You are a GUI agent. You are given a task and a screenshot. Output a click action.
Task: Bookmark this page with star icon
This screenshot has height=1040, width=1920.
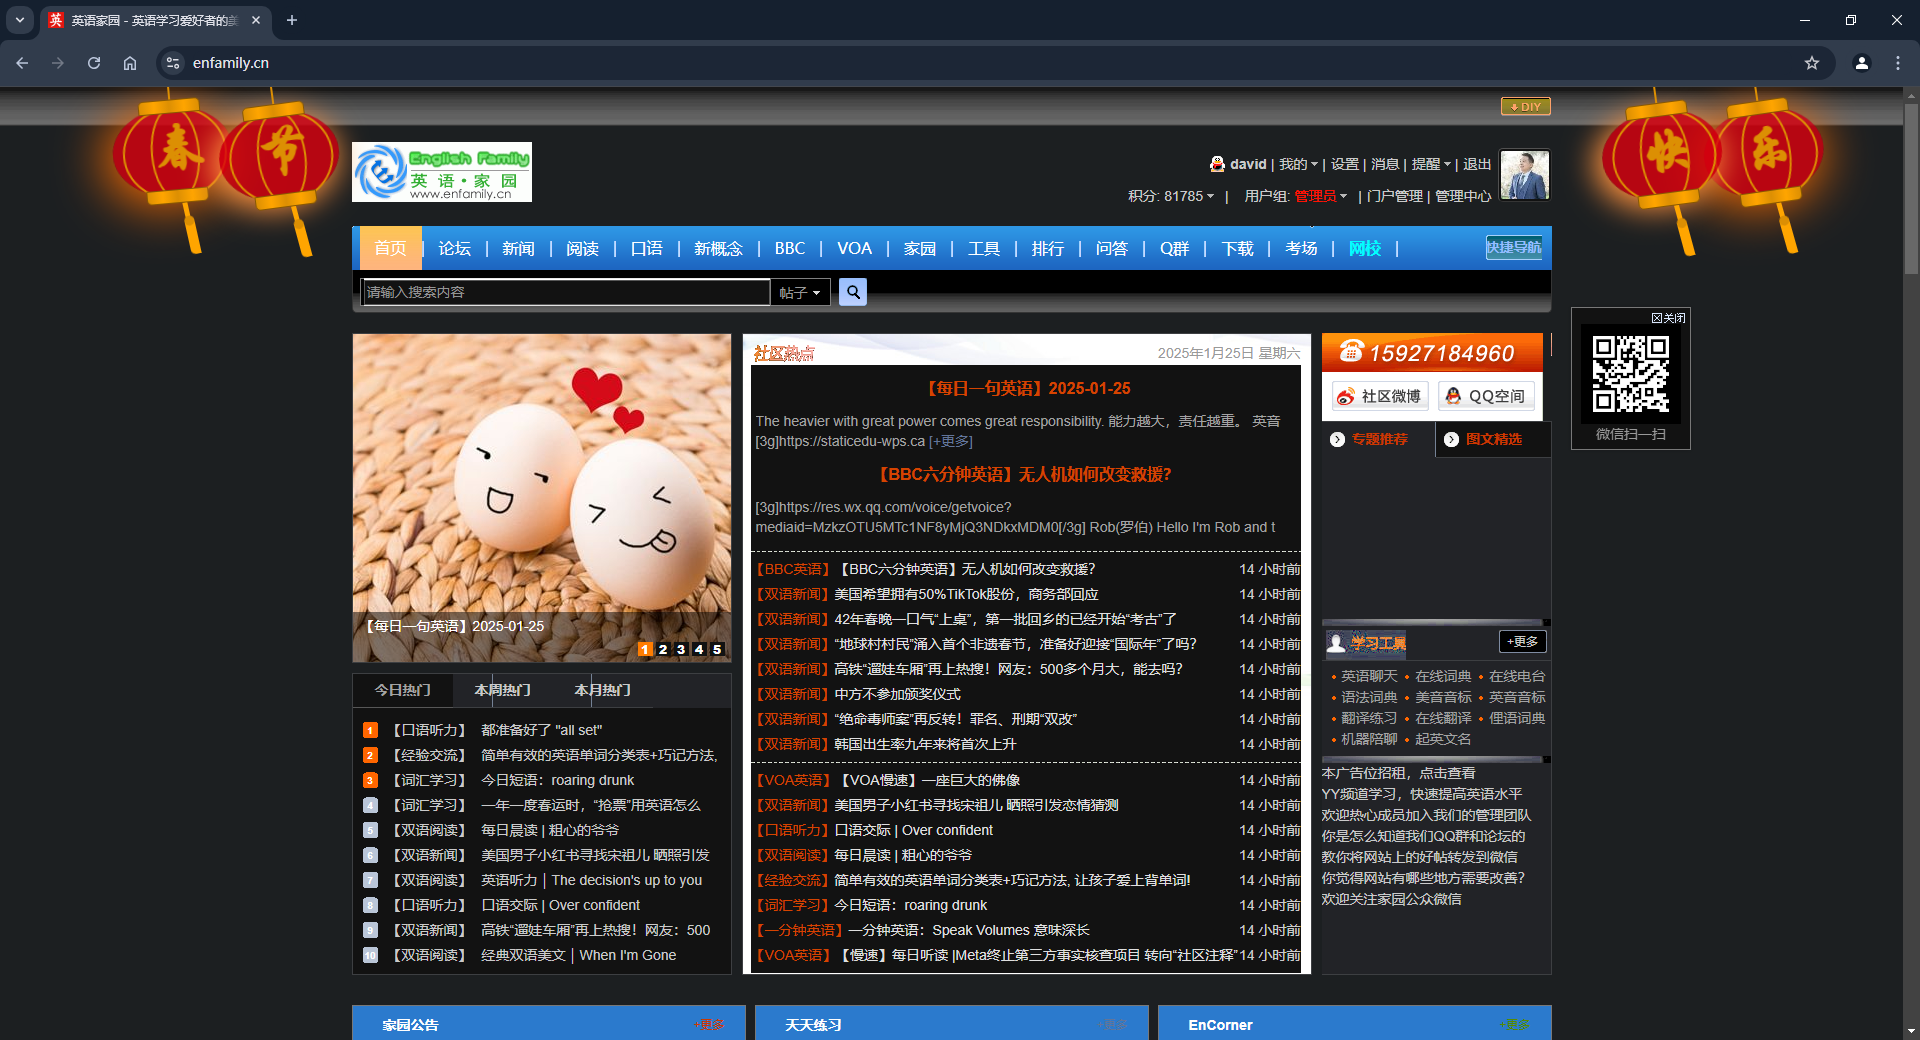1811,63
